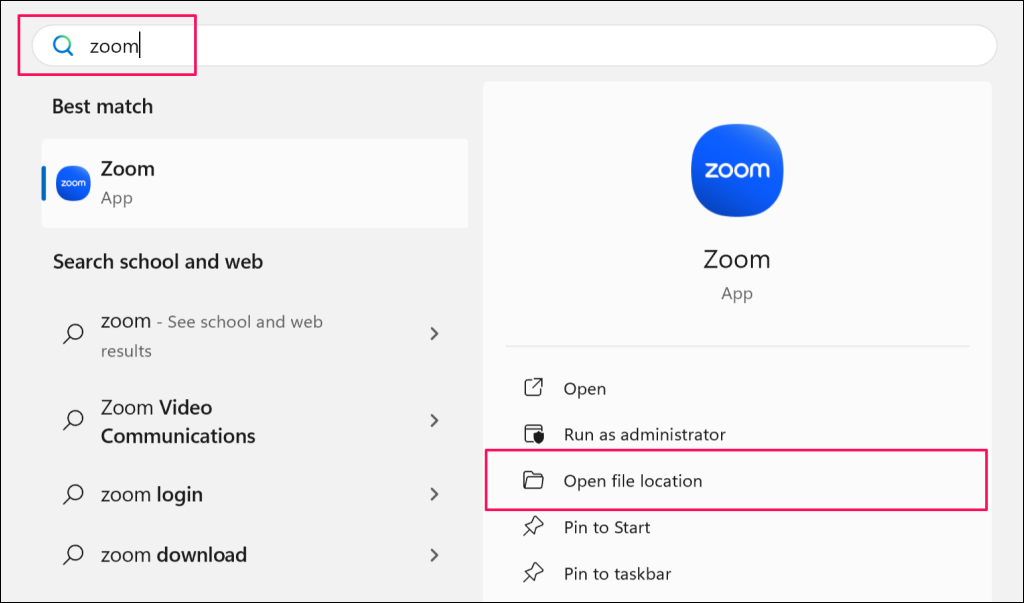Click the large Zoom logo in details pane
The width and height of the screenshot is (1024, 603).
click(x=737, y=170)
